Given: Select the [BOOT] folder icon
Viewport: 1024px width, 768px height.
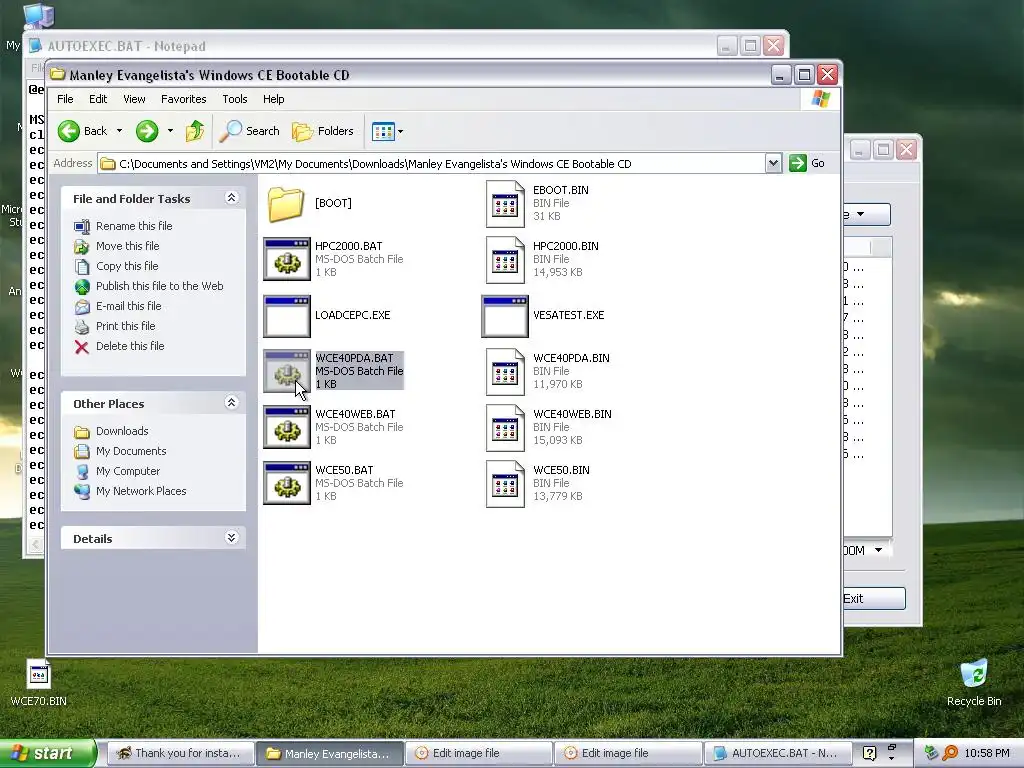Looking at the screenshot, I should (x=286, y=204).
